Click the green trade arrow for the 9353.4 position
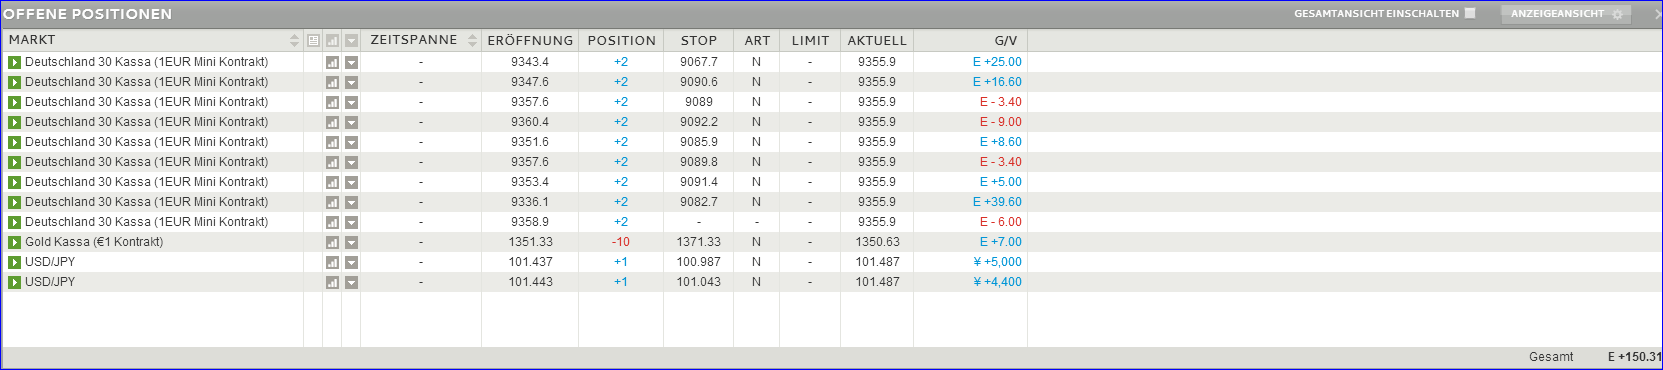Screen dimensions: 1663x370 tap(14, 182)
